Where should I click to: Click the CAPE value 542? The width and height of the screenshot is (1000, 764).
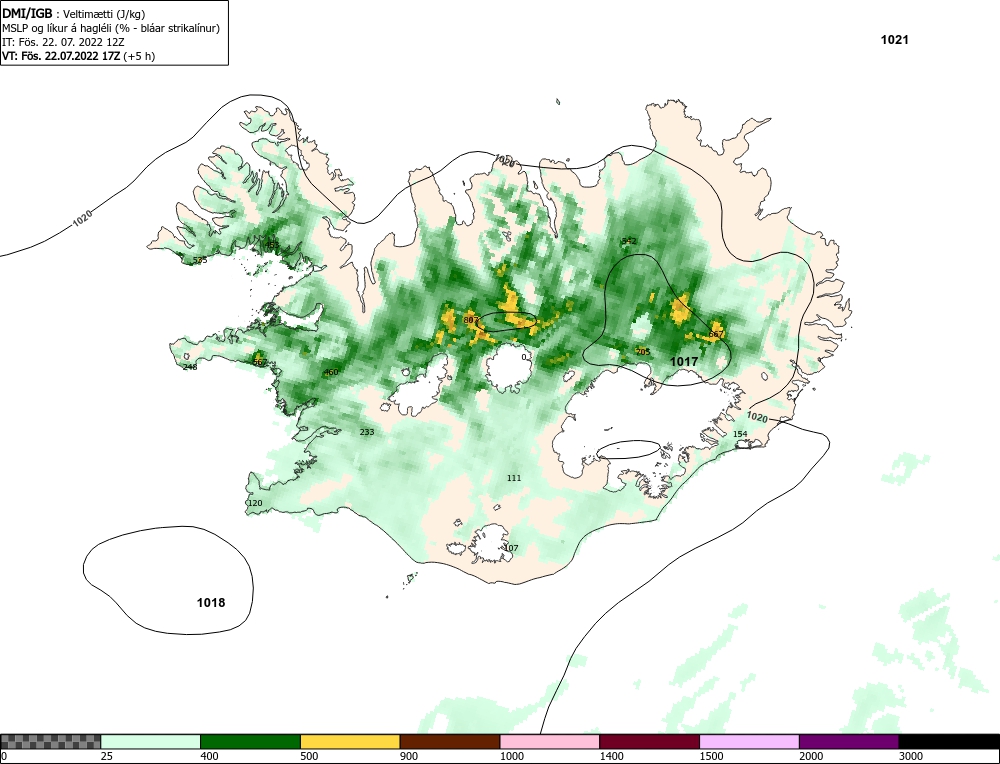point(629,241)
